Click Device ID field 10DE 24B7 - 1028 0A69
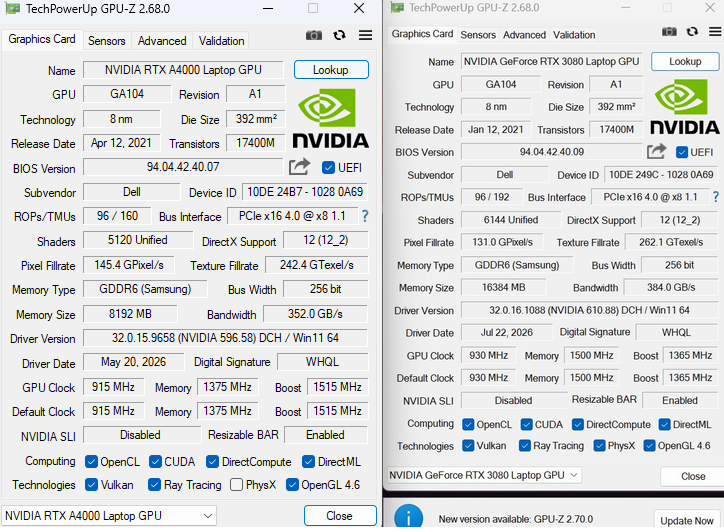 [x=305, y=192]
